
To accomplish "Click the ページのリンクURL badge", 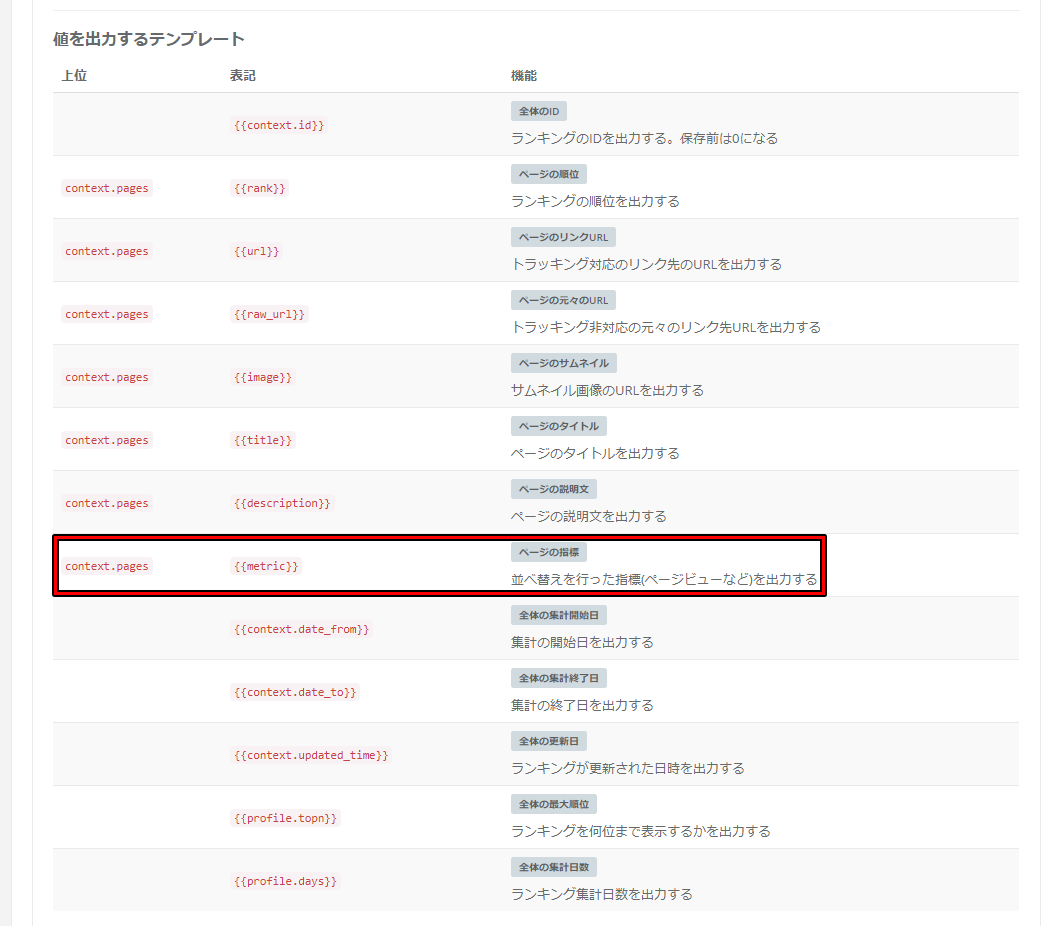I will 563,237.
